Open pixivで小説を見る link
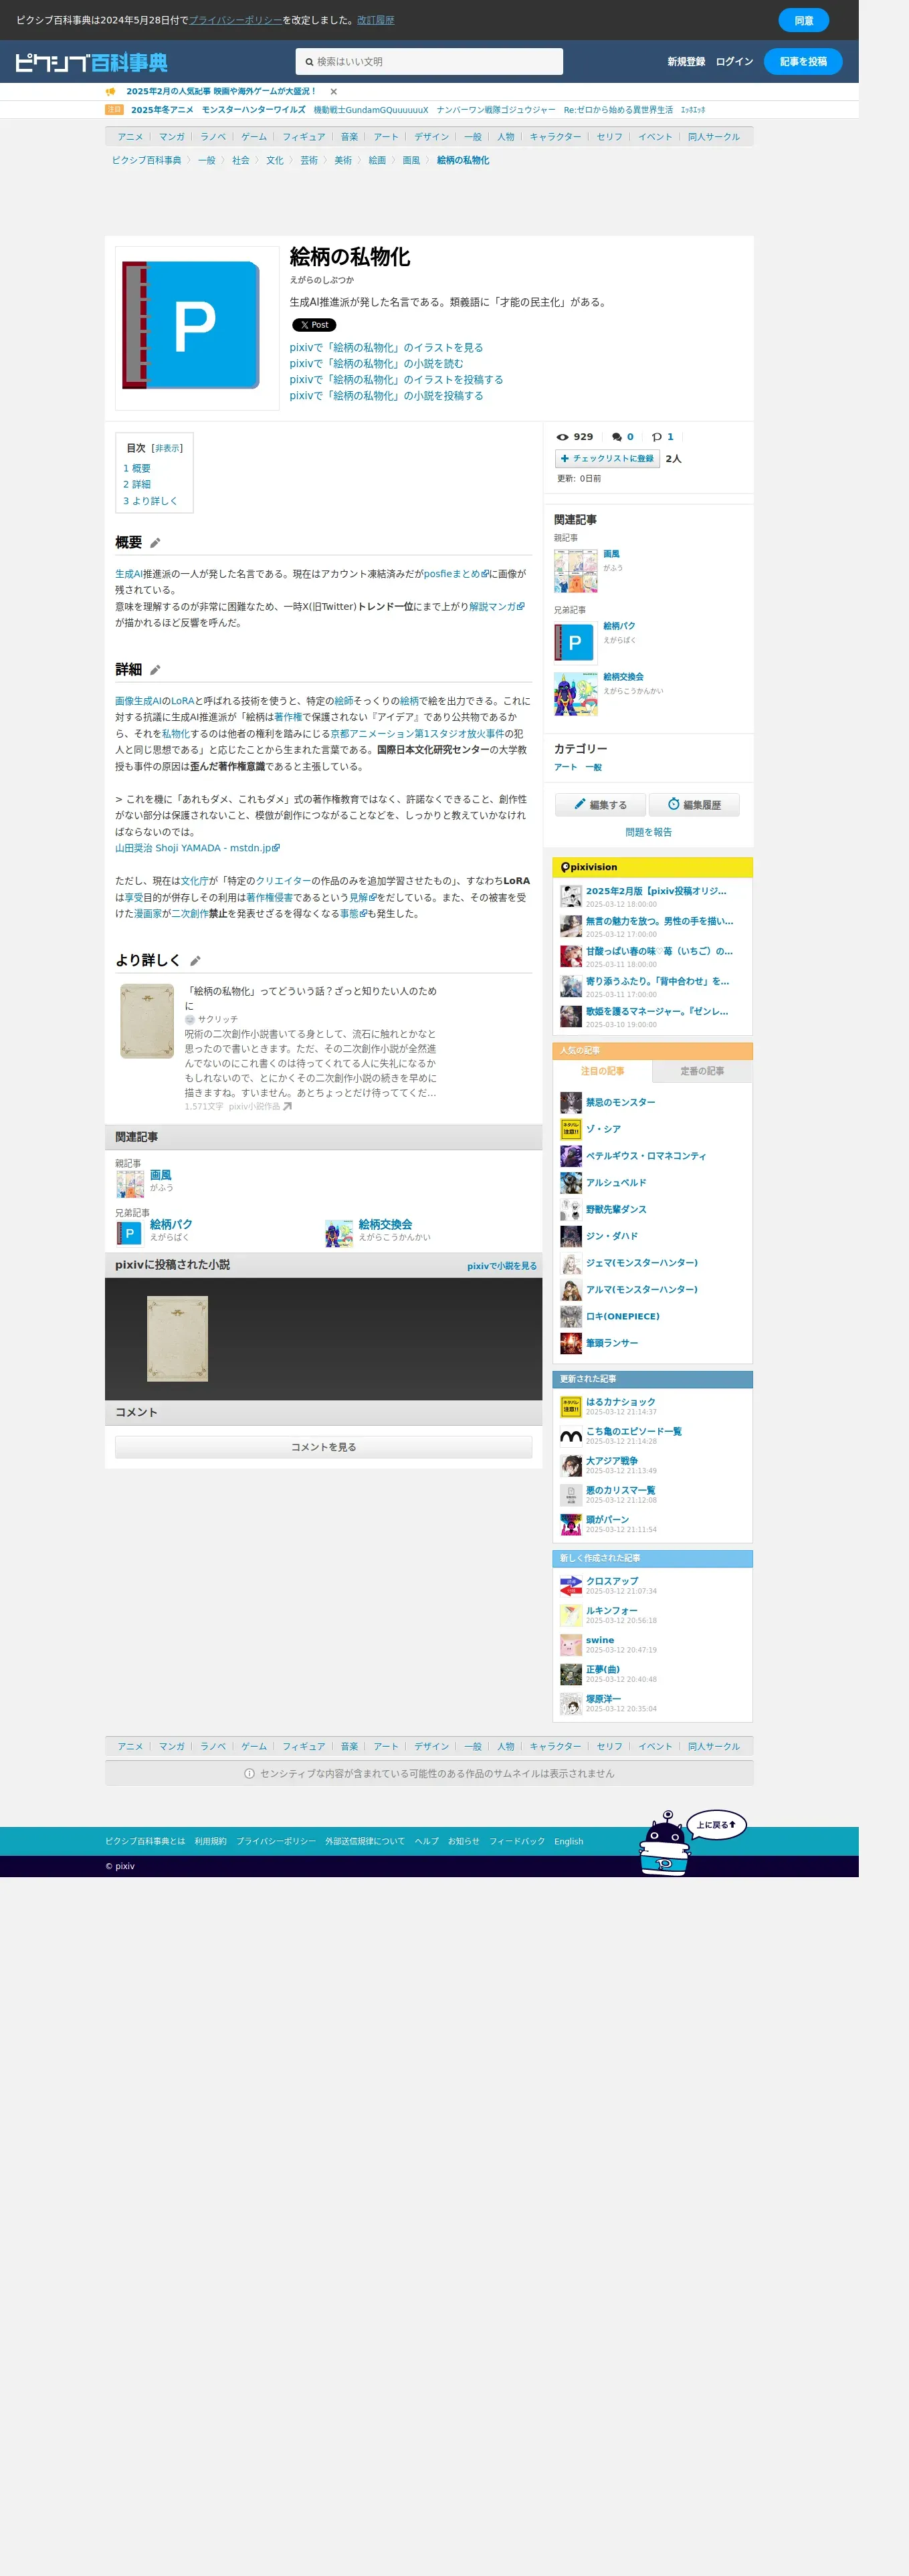Image resolution: width=909 pixels, height=2576 pixels. [501, 1266]
